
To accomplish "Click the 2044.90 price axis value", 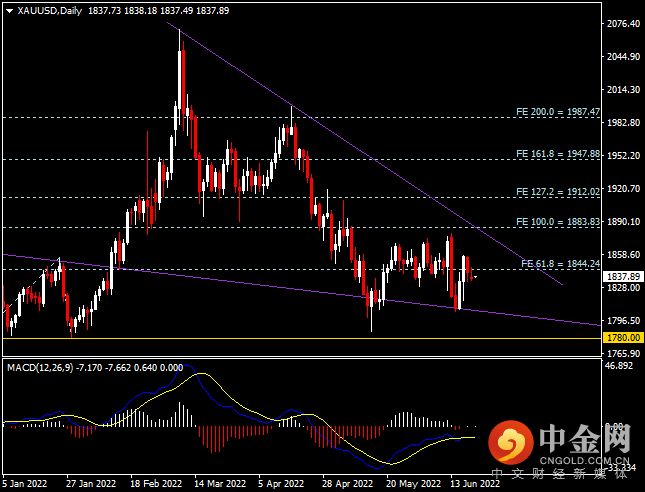I will (x=624, y=56).
